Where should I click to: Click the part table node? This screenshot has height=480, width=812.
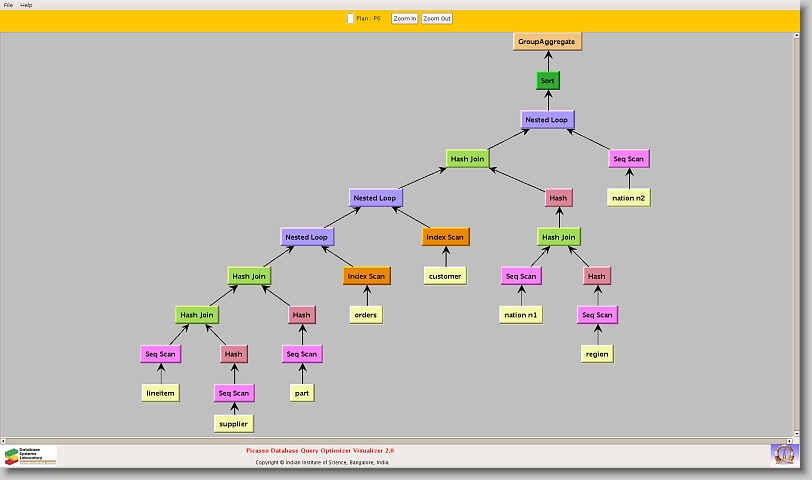click(301, 393)
